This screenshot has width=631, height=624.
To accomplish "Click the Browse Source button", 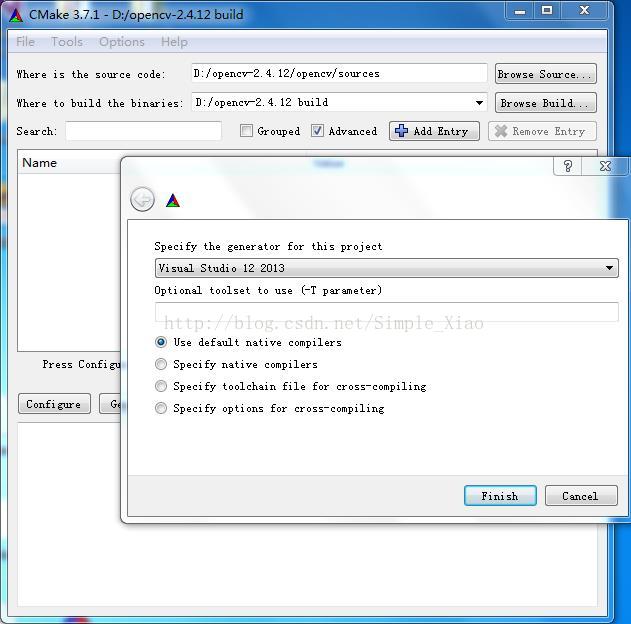I will coord(546,74).
